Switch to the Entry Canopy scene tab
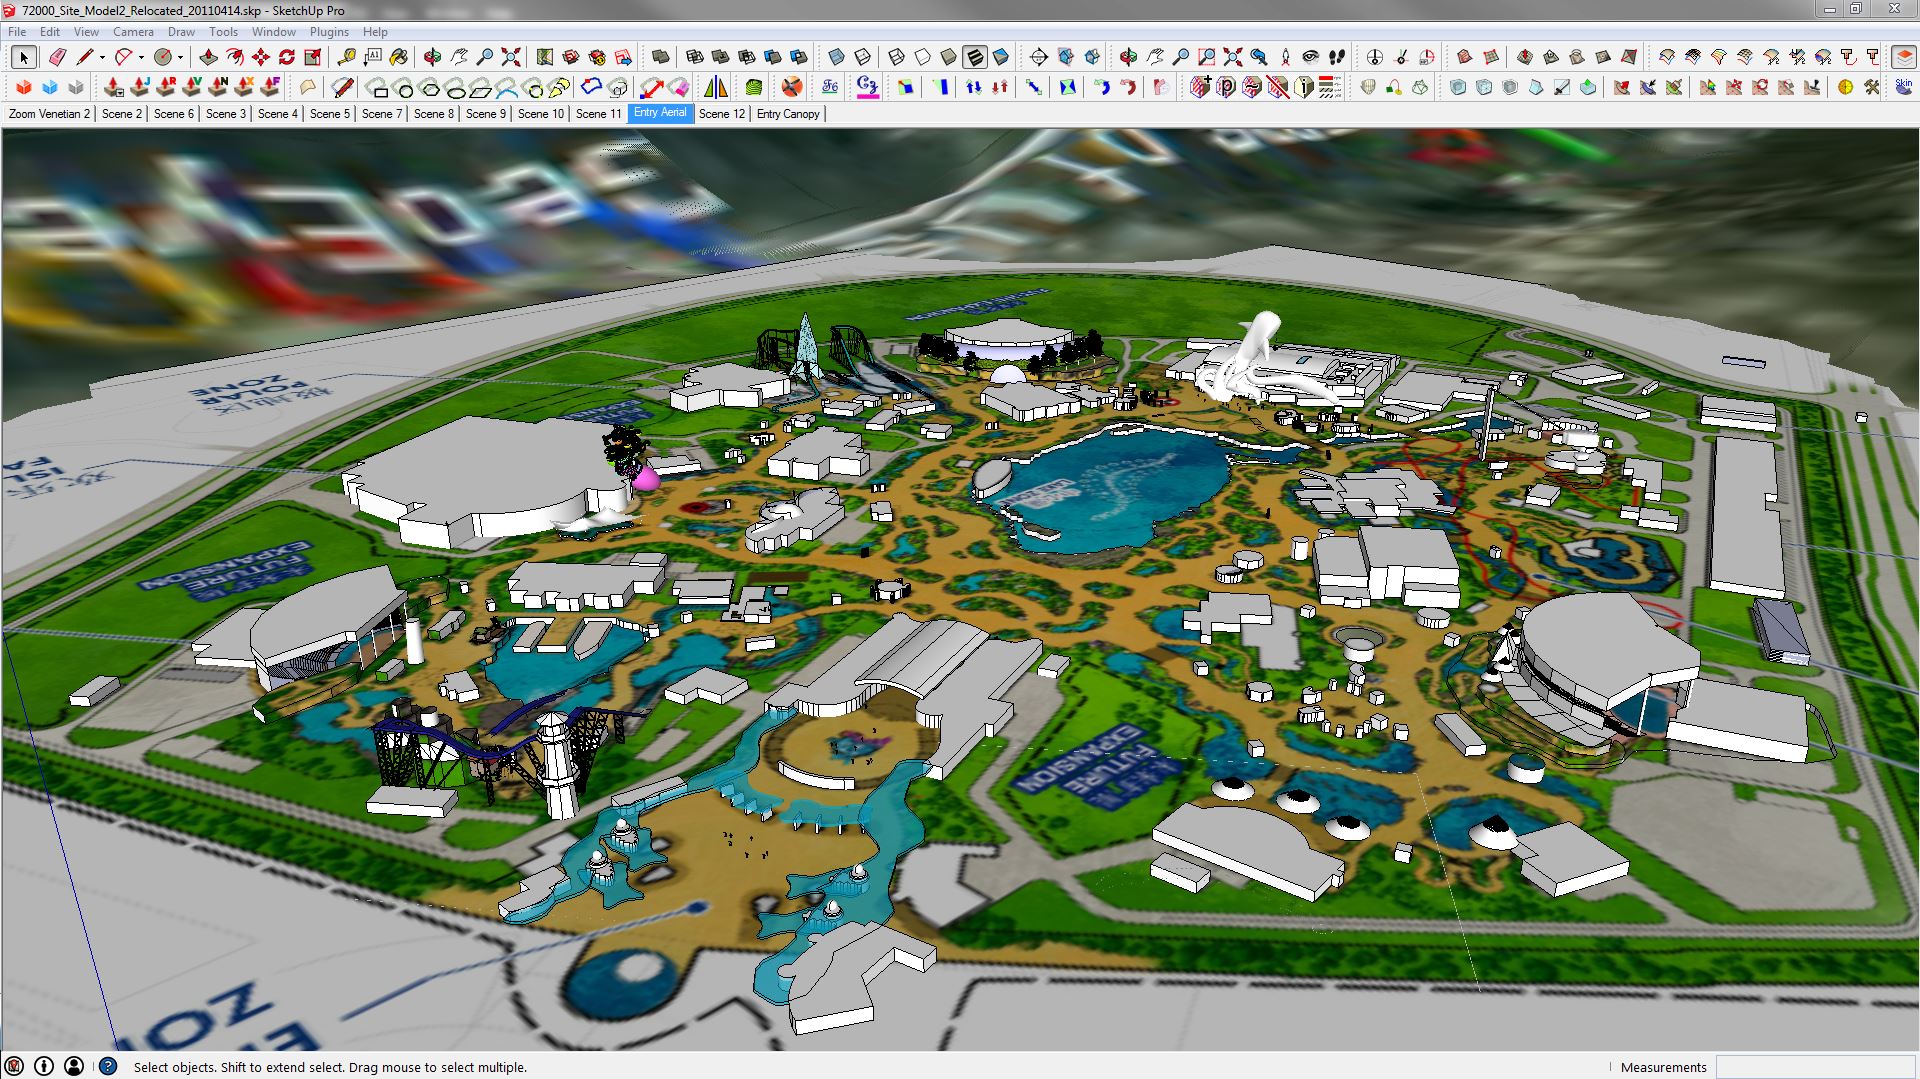 tap(787, 114)
